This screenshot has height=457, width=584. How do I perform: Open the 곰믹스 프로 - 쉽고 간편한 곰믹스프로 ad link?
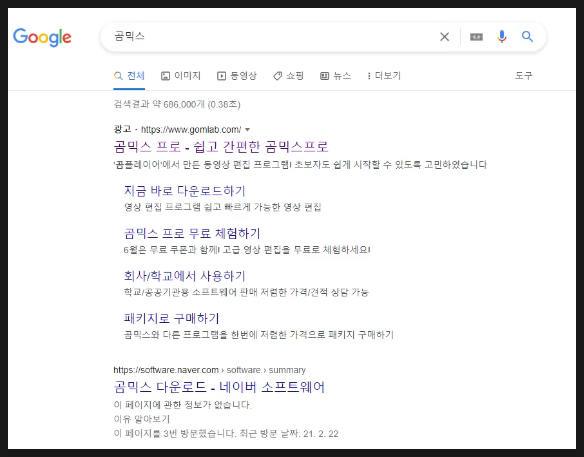tap(221, 147)
